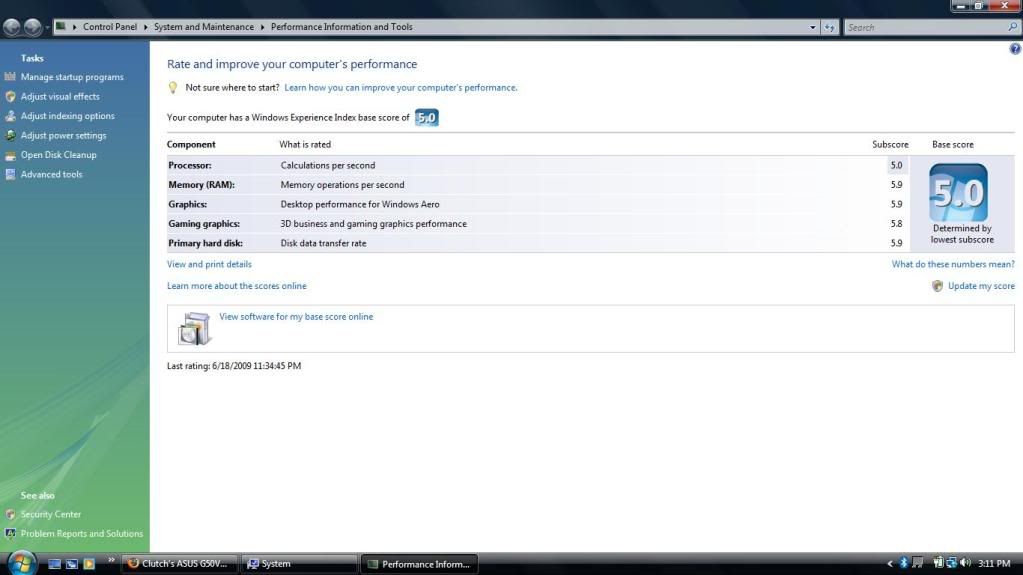This screenshot has width=1023, height=575.
Task: Expand chevron before Control Panel breadcrumb
Action: point(74,27)
